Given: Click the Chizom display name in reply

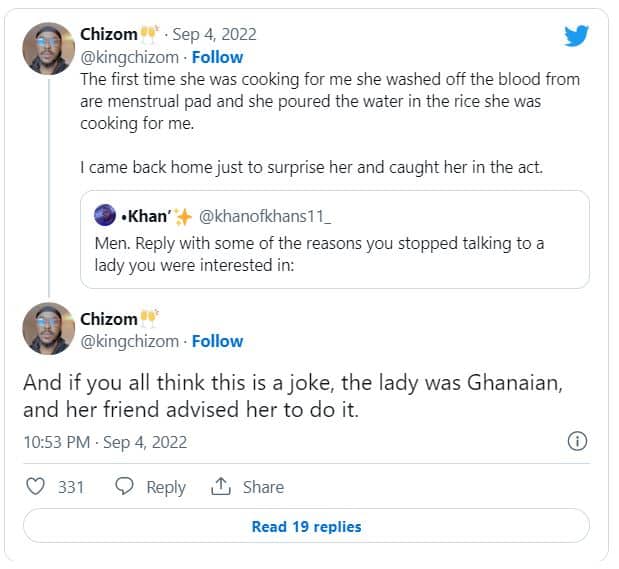Looking at the screenshot, I should [108, 319].
